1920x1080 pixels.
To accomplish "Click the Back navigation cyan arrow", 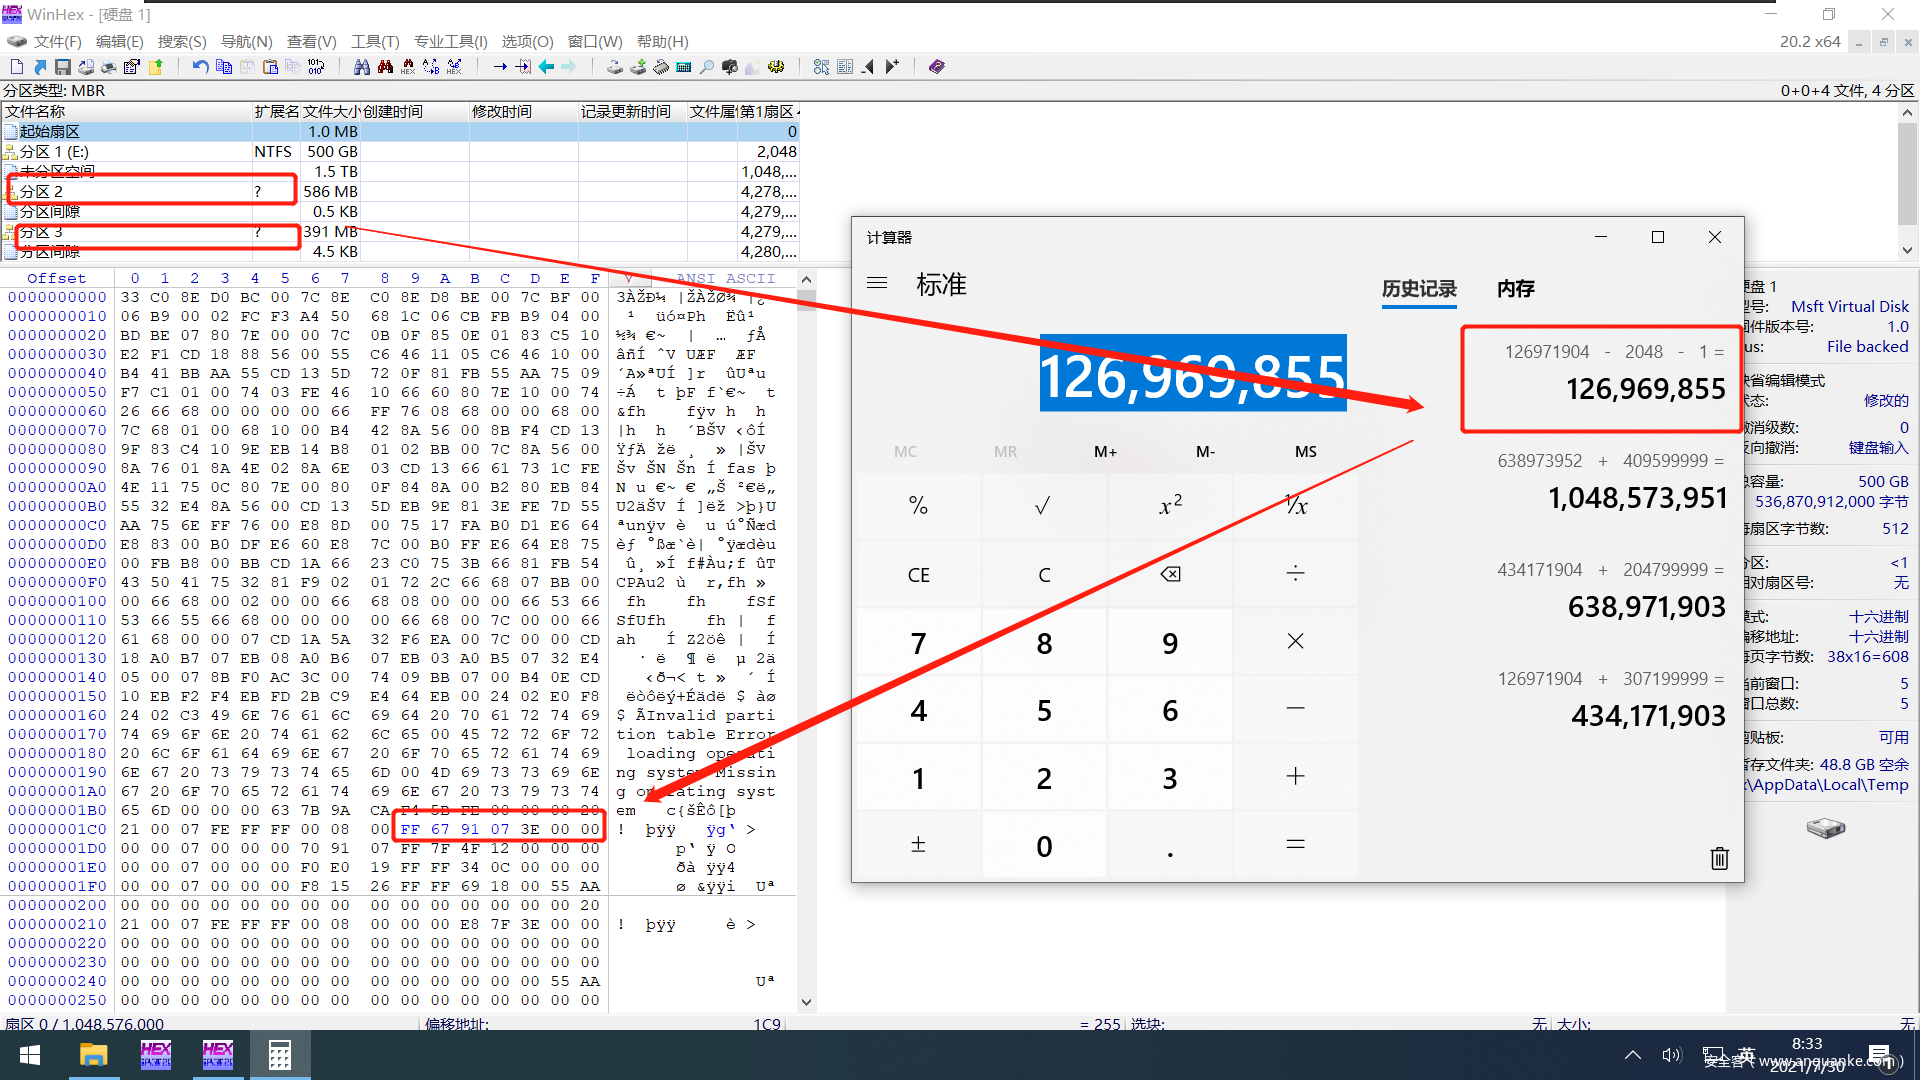I will 546,67.
